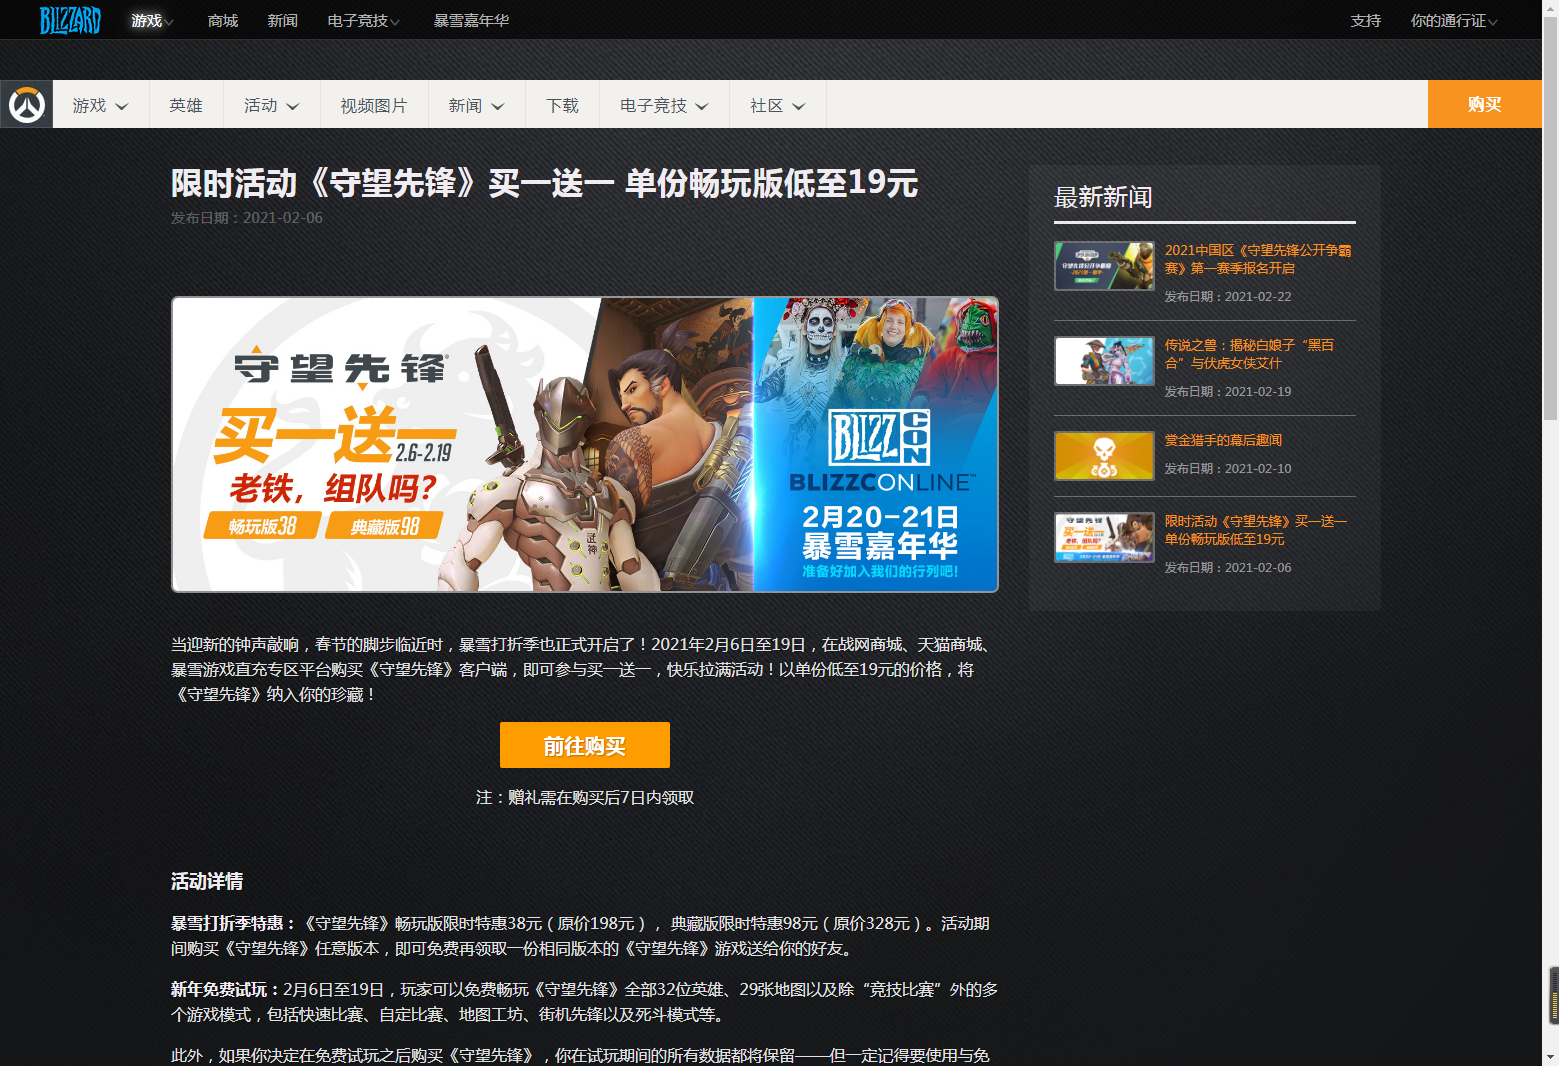This screenshot has width=1559, height=1066.
Task: Go to 暴雪嘉年华 page
Action: (x=471, y=20)
